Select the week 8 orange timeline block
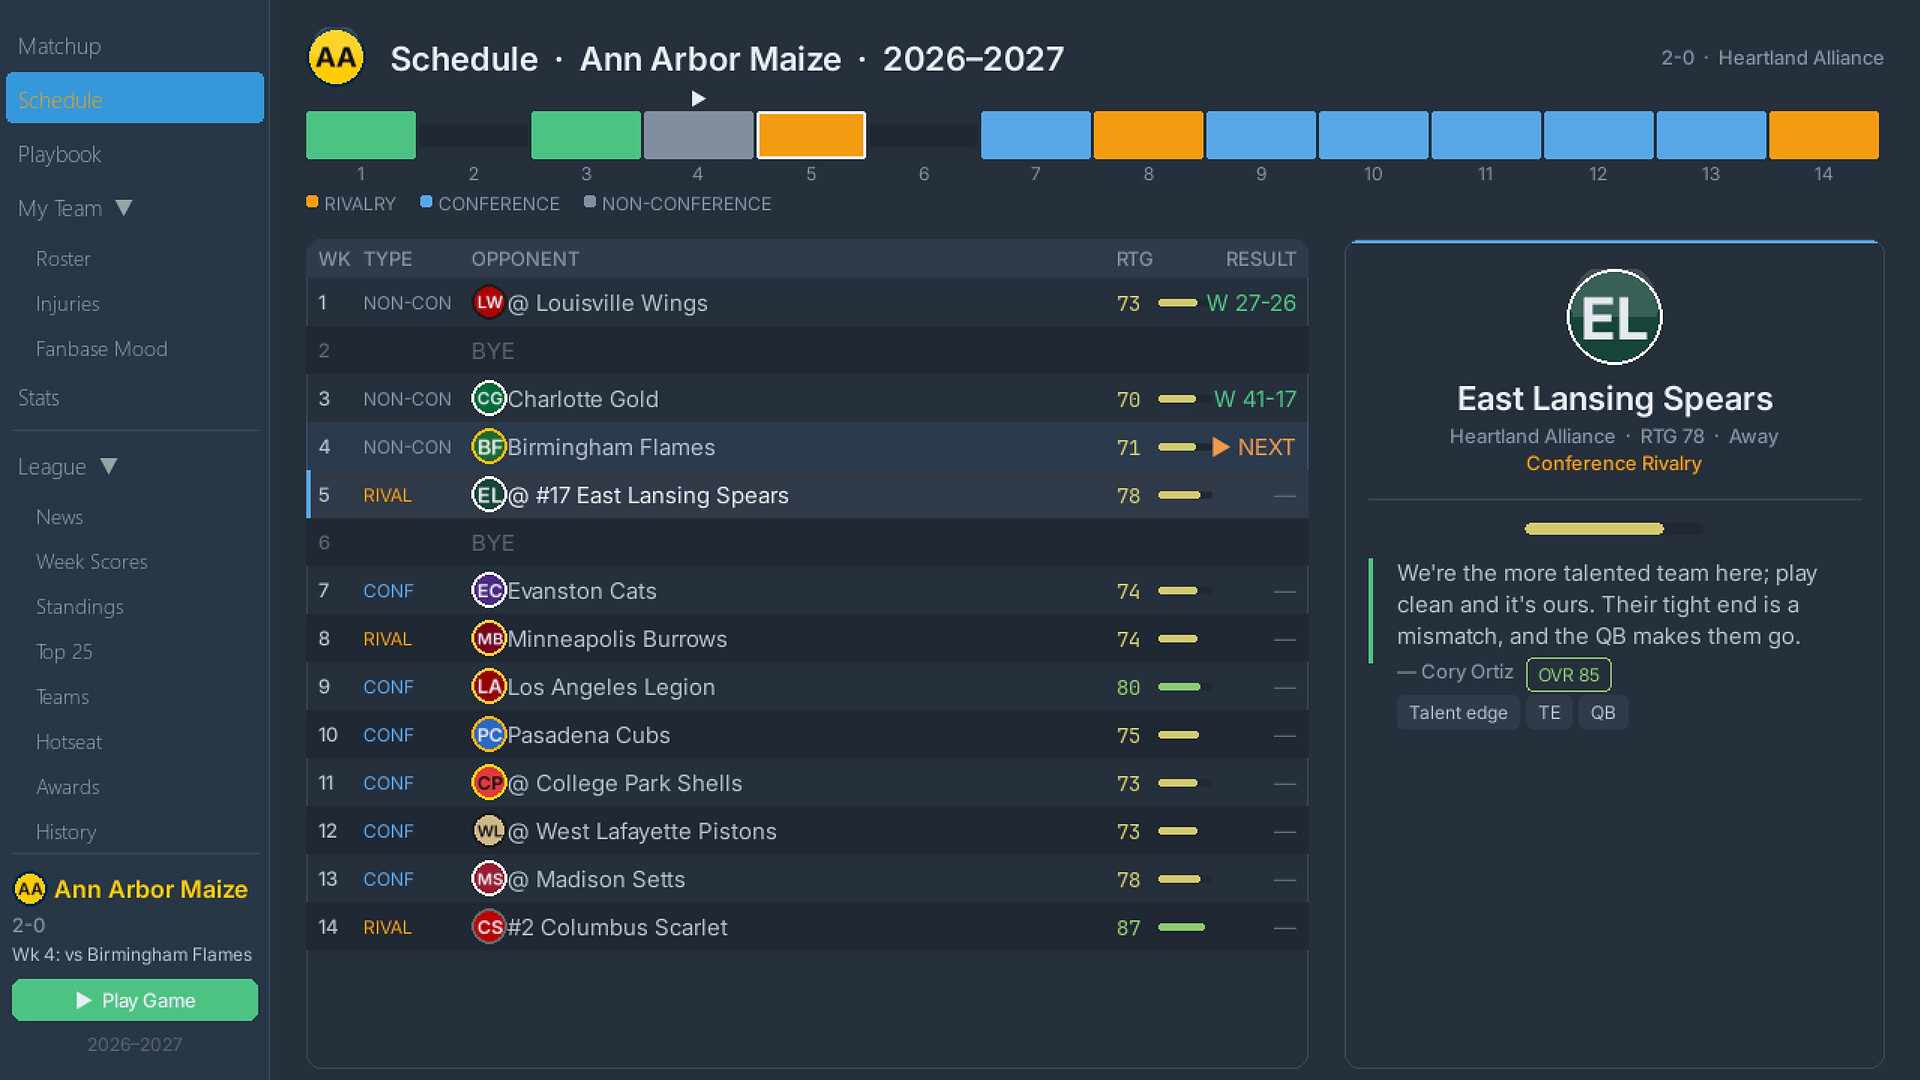The width and height of the screenshot is (1920, 1080). (1148, 135)
